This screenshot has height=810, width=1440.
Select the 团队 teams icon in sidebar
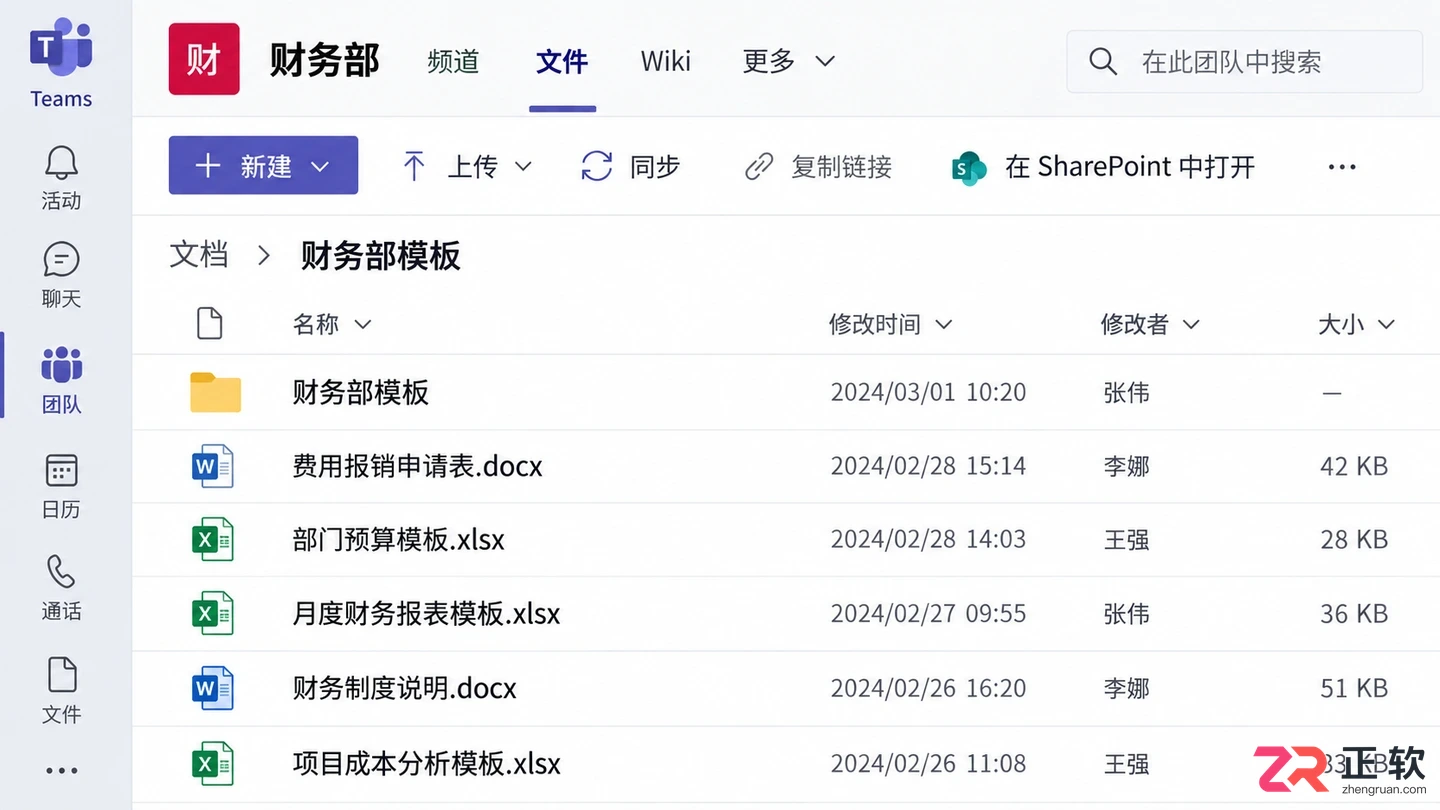coord(61,364)
